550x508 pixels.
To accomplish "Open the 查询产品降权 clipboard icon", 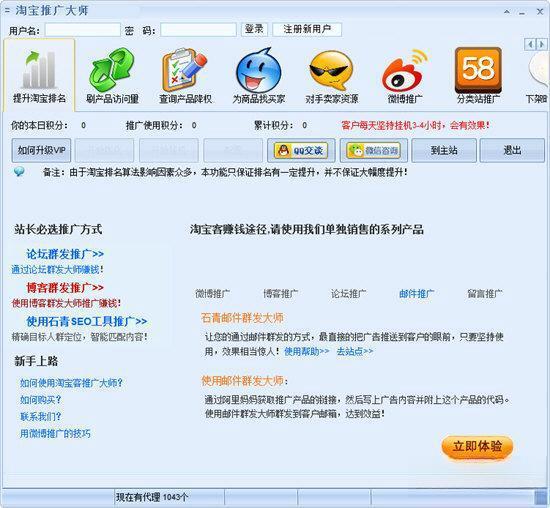I will tap(186, 75).
